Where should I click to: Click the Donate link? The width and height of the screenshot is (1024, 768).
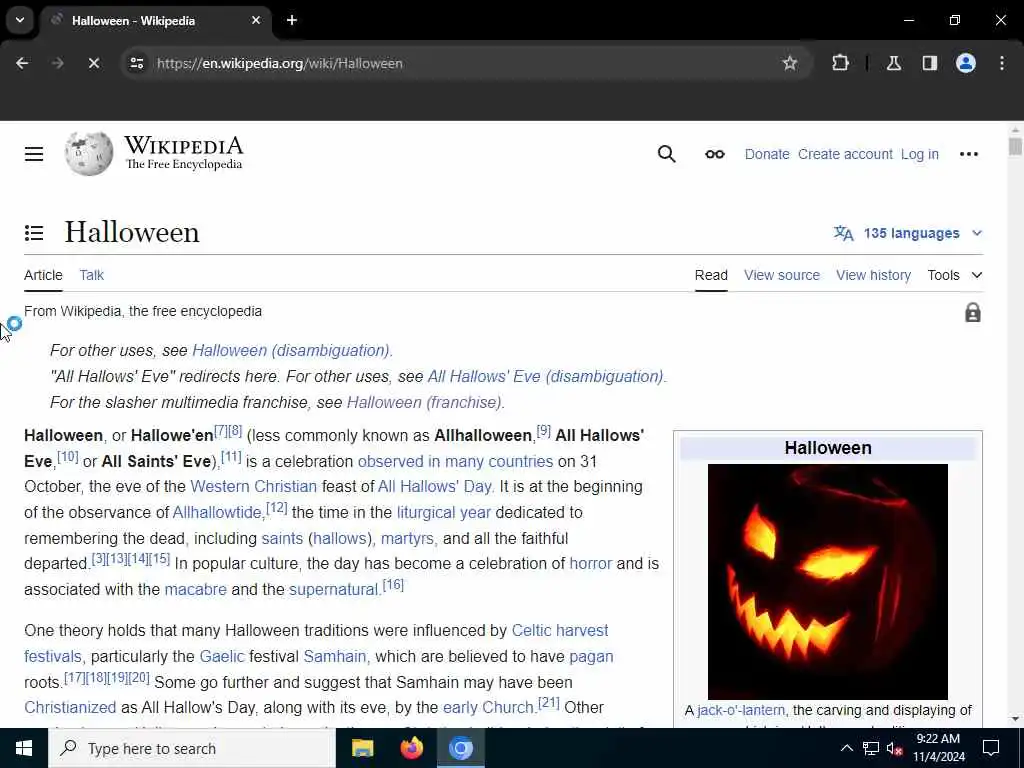(x=767, y=154)
